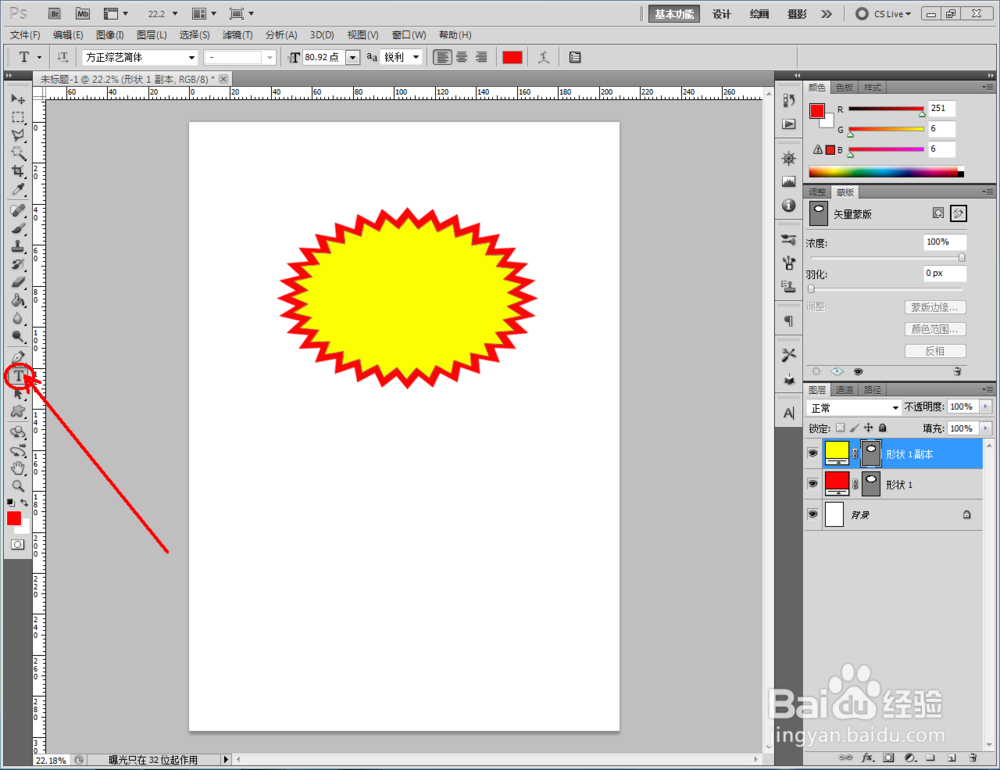Select the 形状 1 layer thumbnail
Image resolution: width=1000 pixels, height=770 pixels.
[837, 484]
